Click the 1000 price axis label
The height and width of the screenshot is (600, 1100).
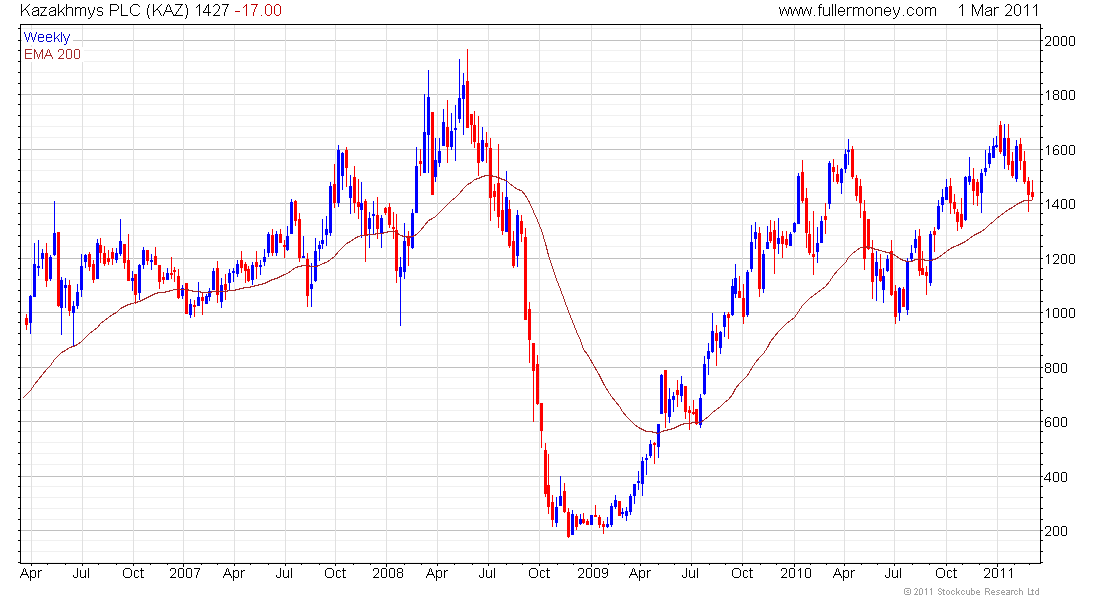[x=1059, y=313]
